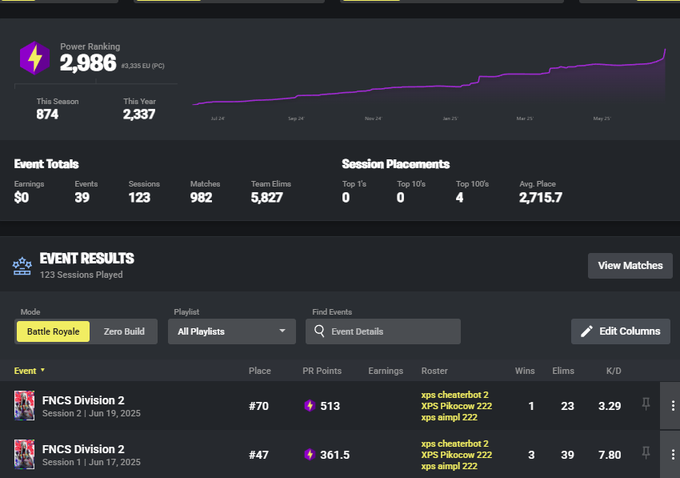Screen dimensions: 680x478
Task: Click the This Year value 2,337
Action: tap(139, 114)
